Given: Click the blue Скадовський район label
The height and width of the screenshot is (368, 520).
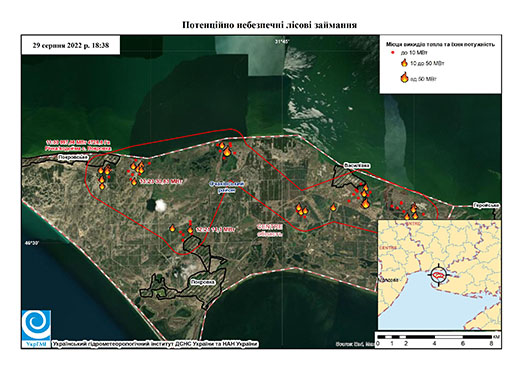Looking at the screenshot, I should tap(227, 187).
